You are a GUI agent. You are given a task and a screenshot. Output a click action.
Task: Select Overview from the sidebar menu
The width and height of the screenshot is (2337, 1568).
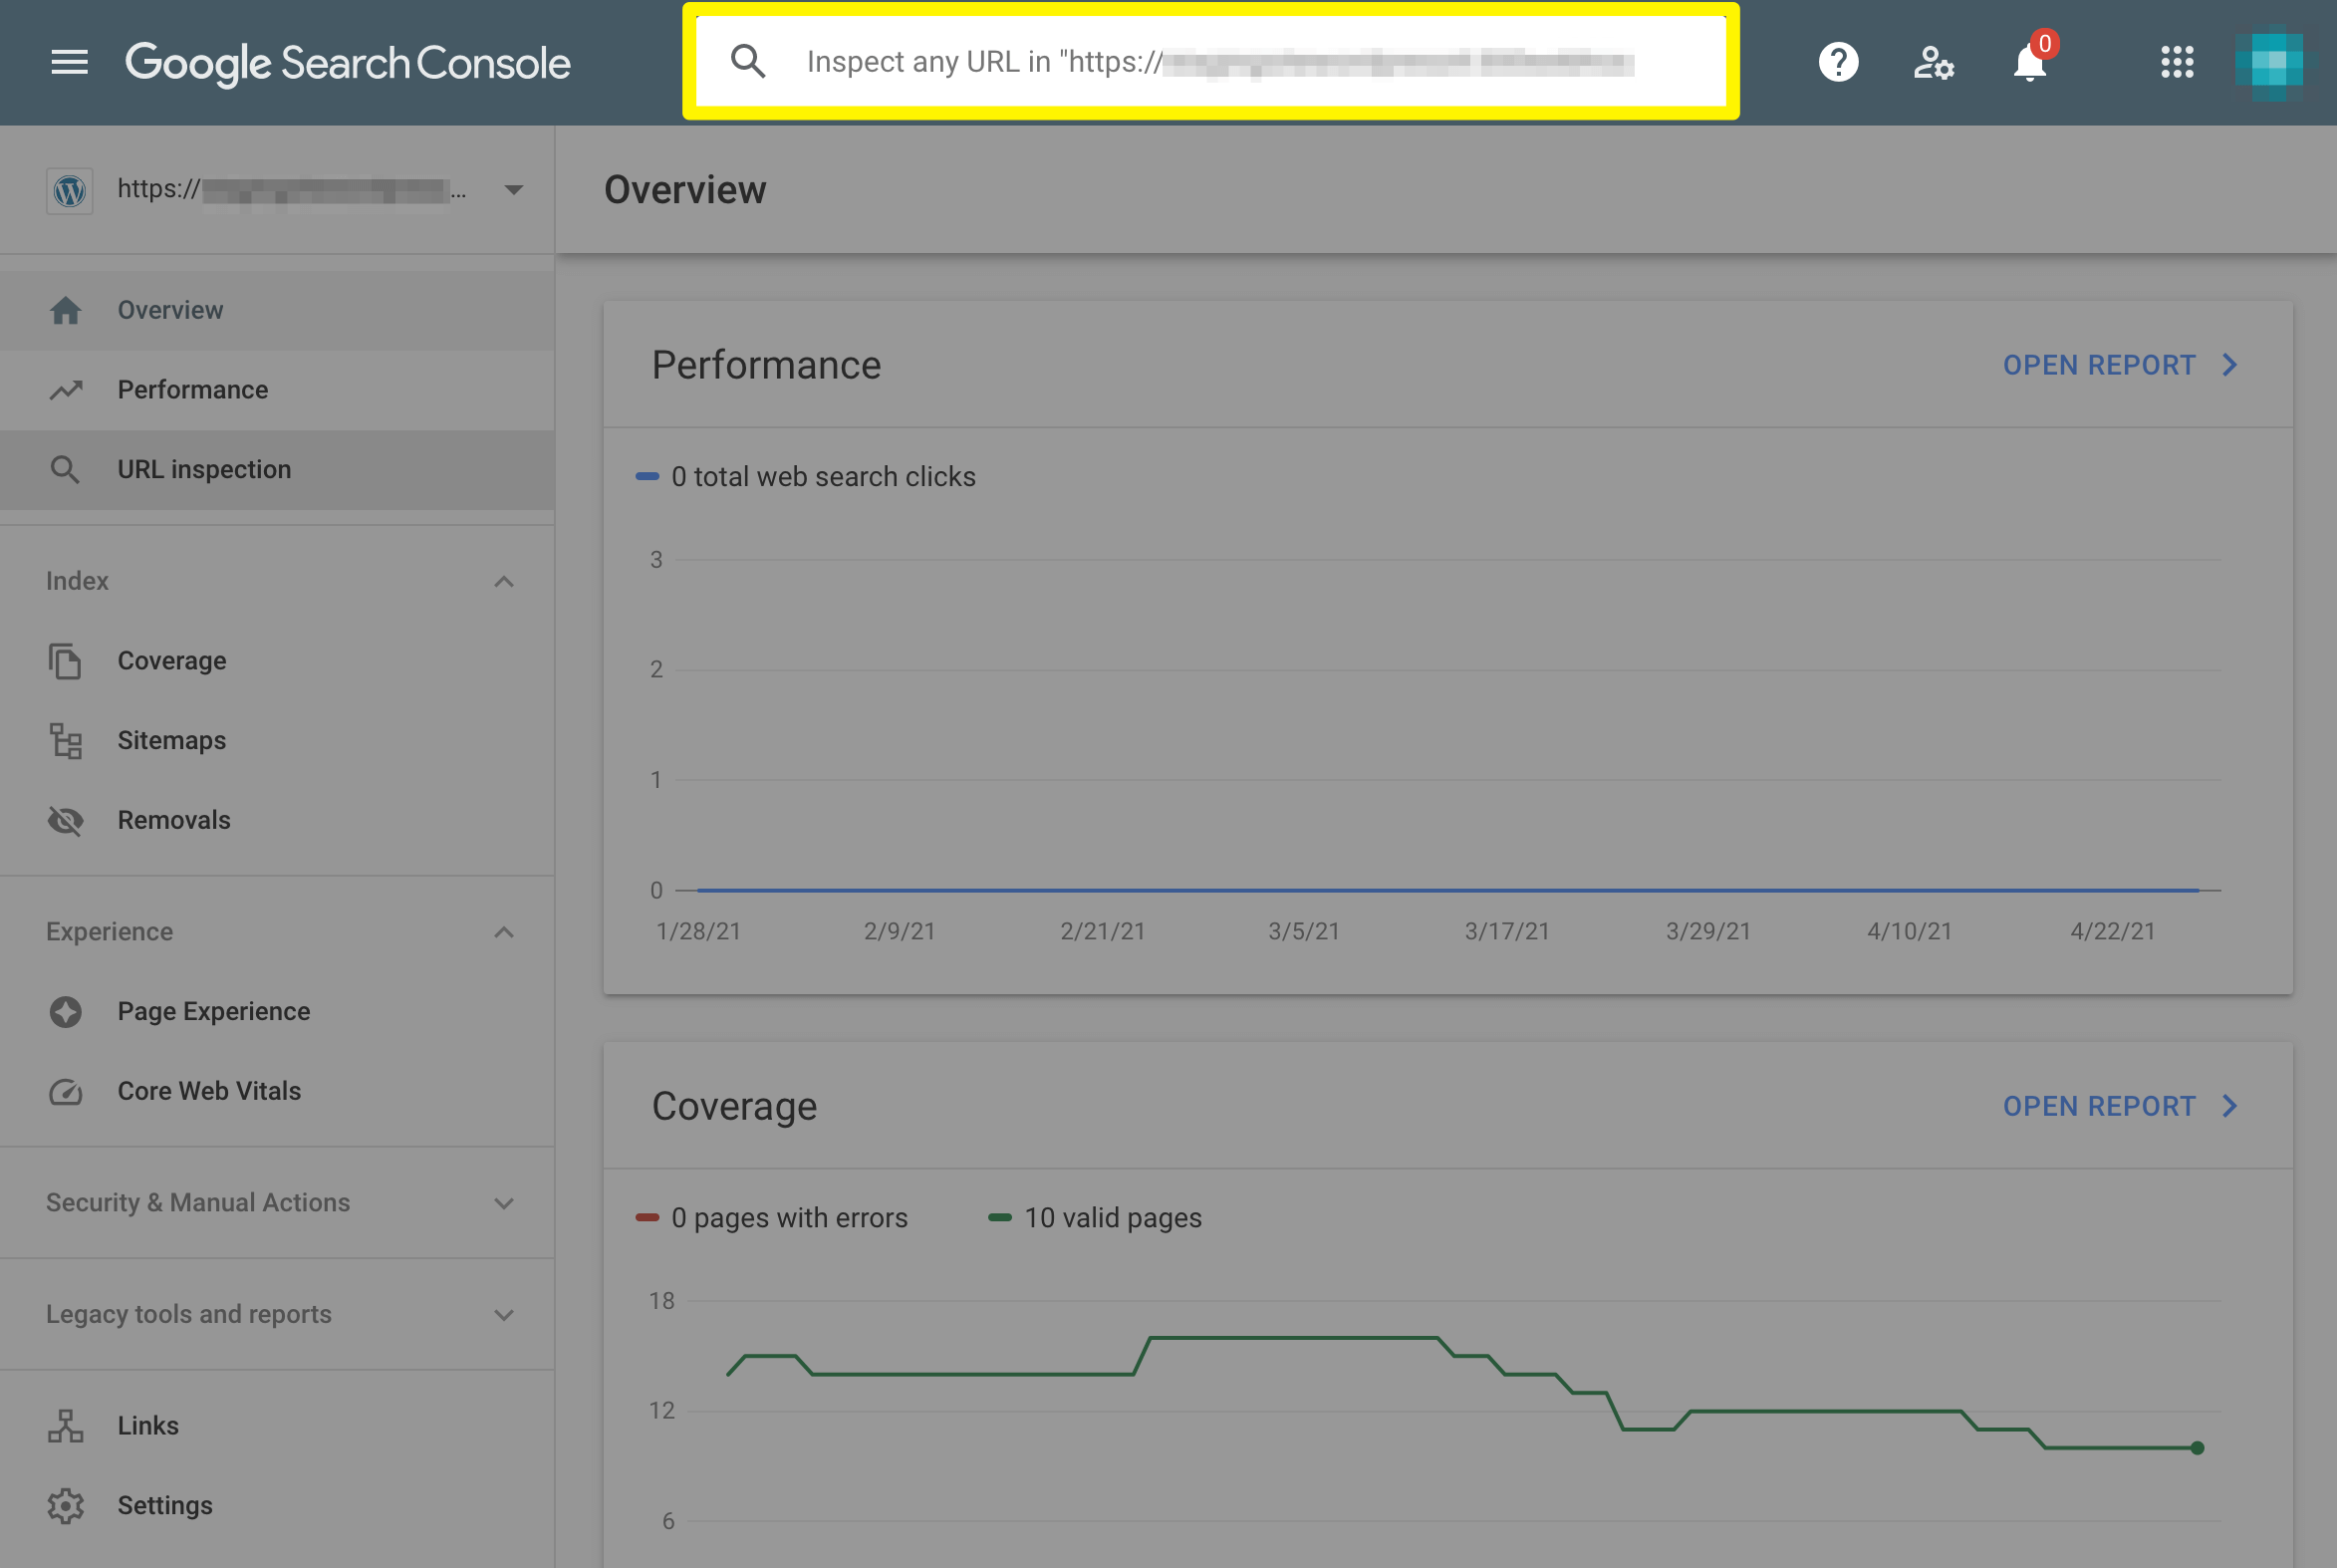[x=169, y=308]
